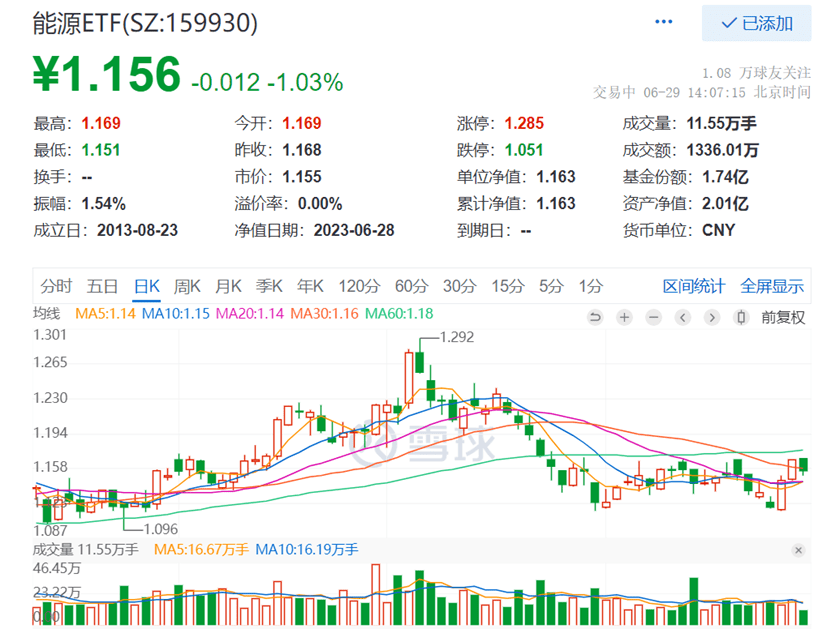831x629 pixels.
Task: Click the 溢价率 value 0.00%
Action: coord(320,203)
